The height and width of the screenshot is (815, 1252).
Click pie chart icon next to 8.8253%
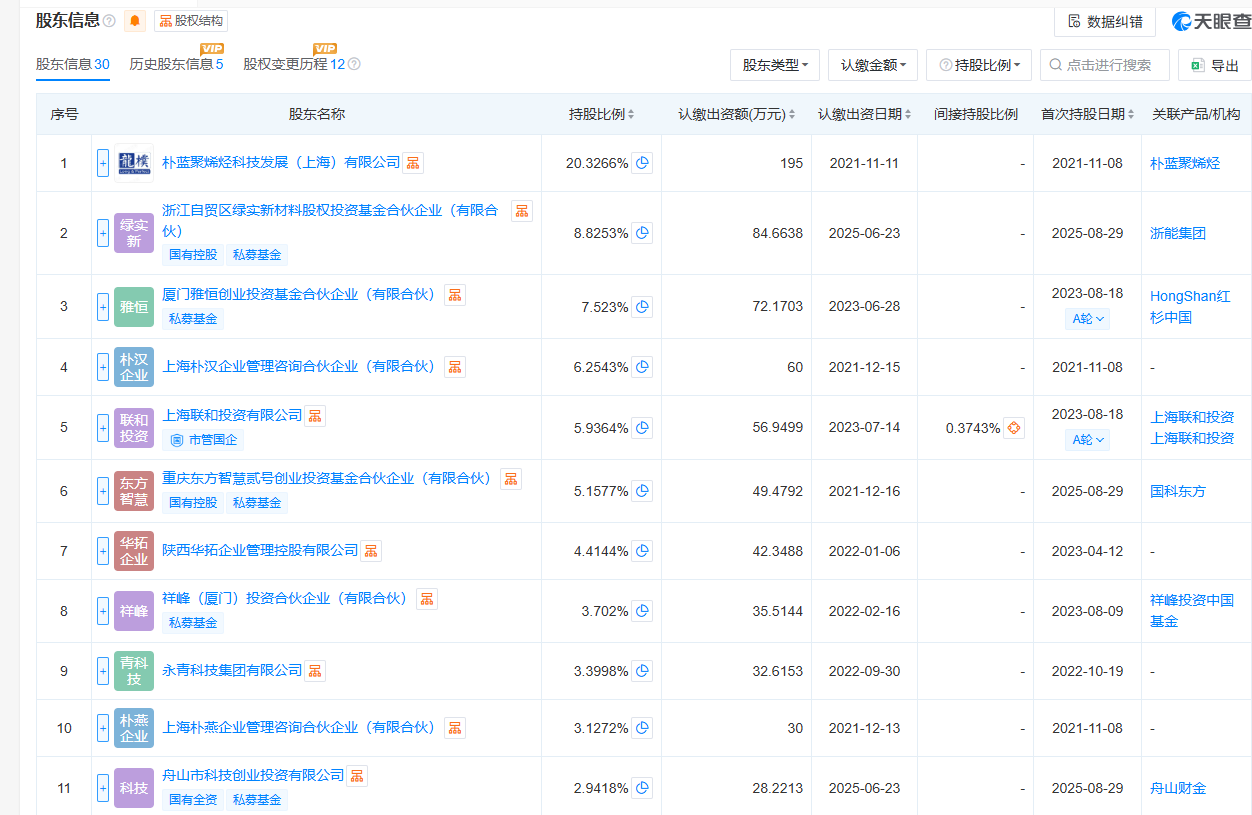(x=642, y=233)
